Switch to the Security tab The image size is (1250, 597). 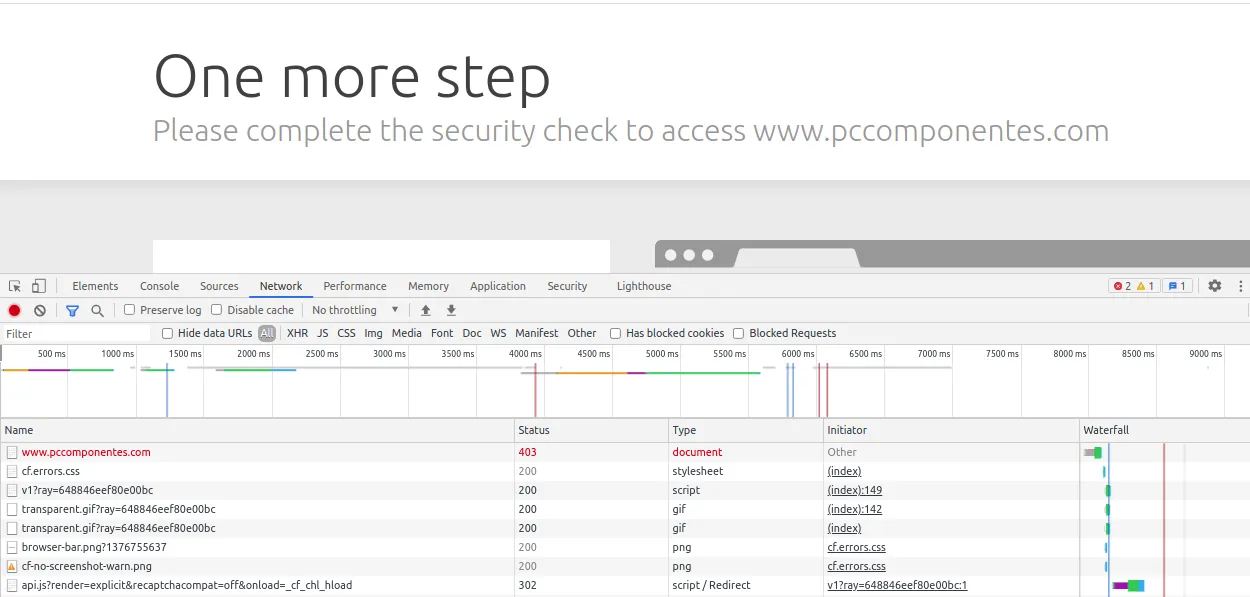(567, 286)
